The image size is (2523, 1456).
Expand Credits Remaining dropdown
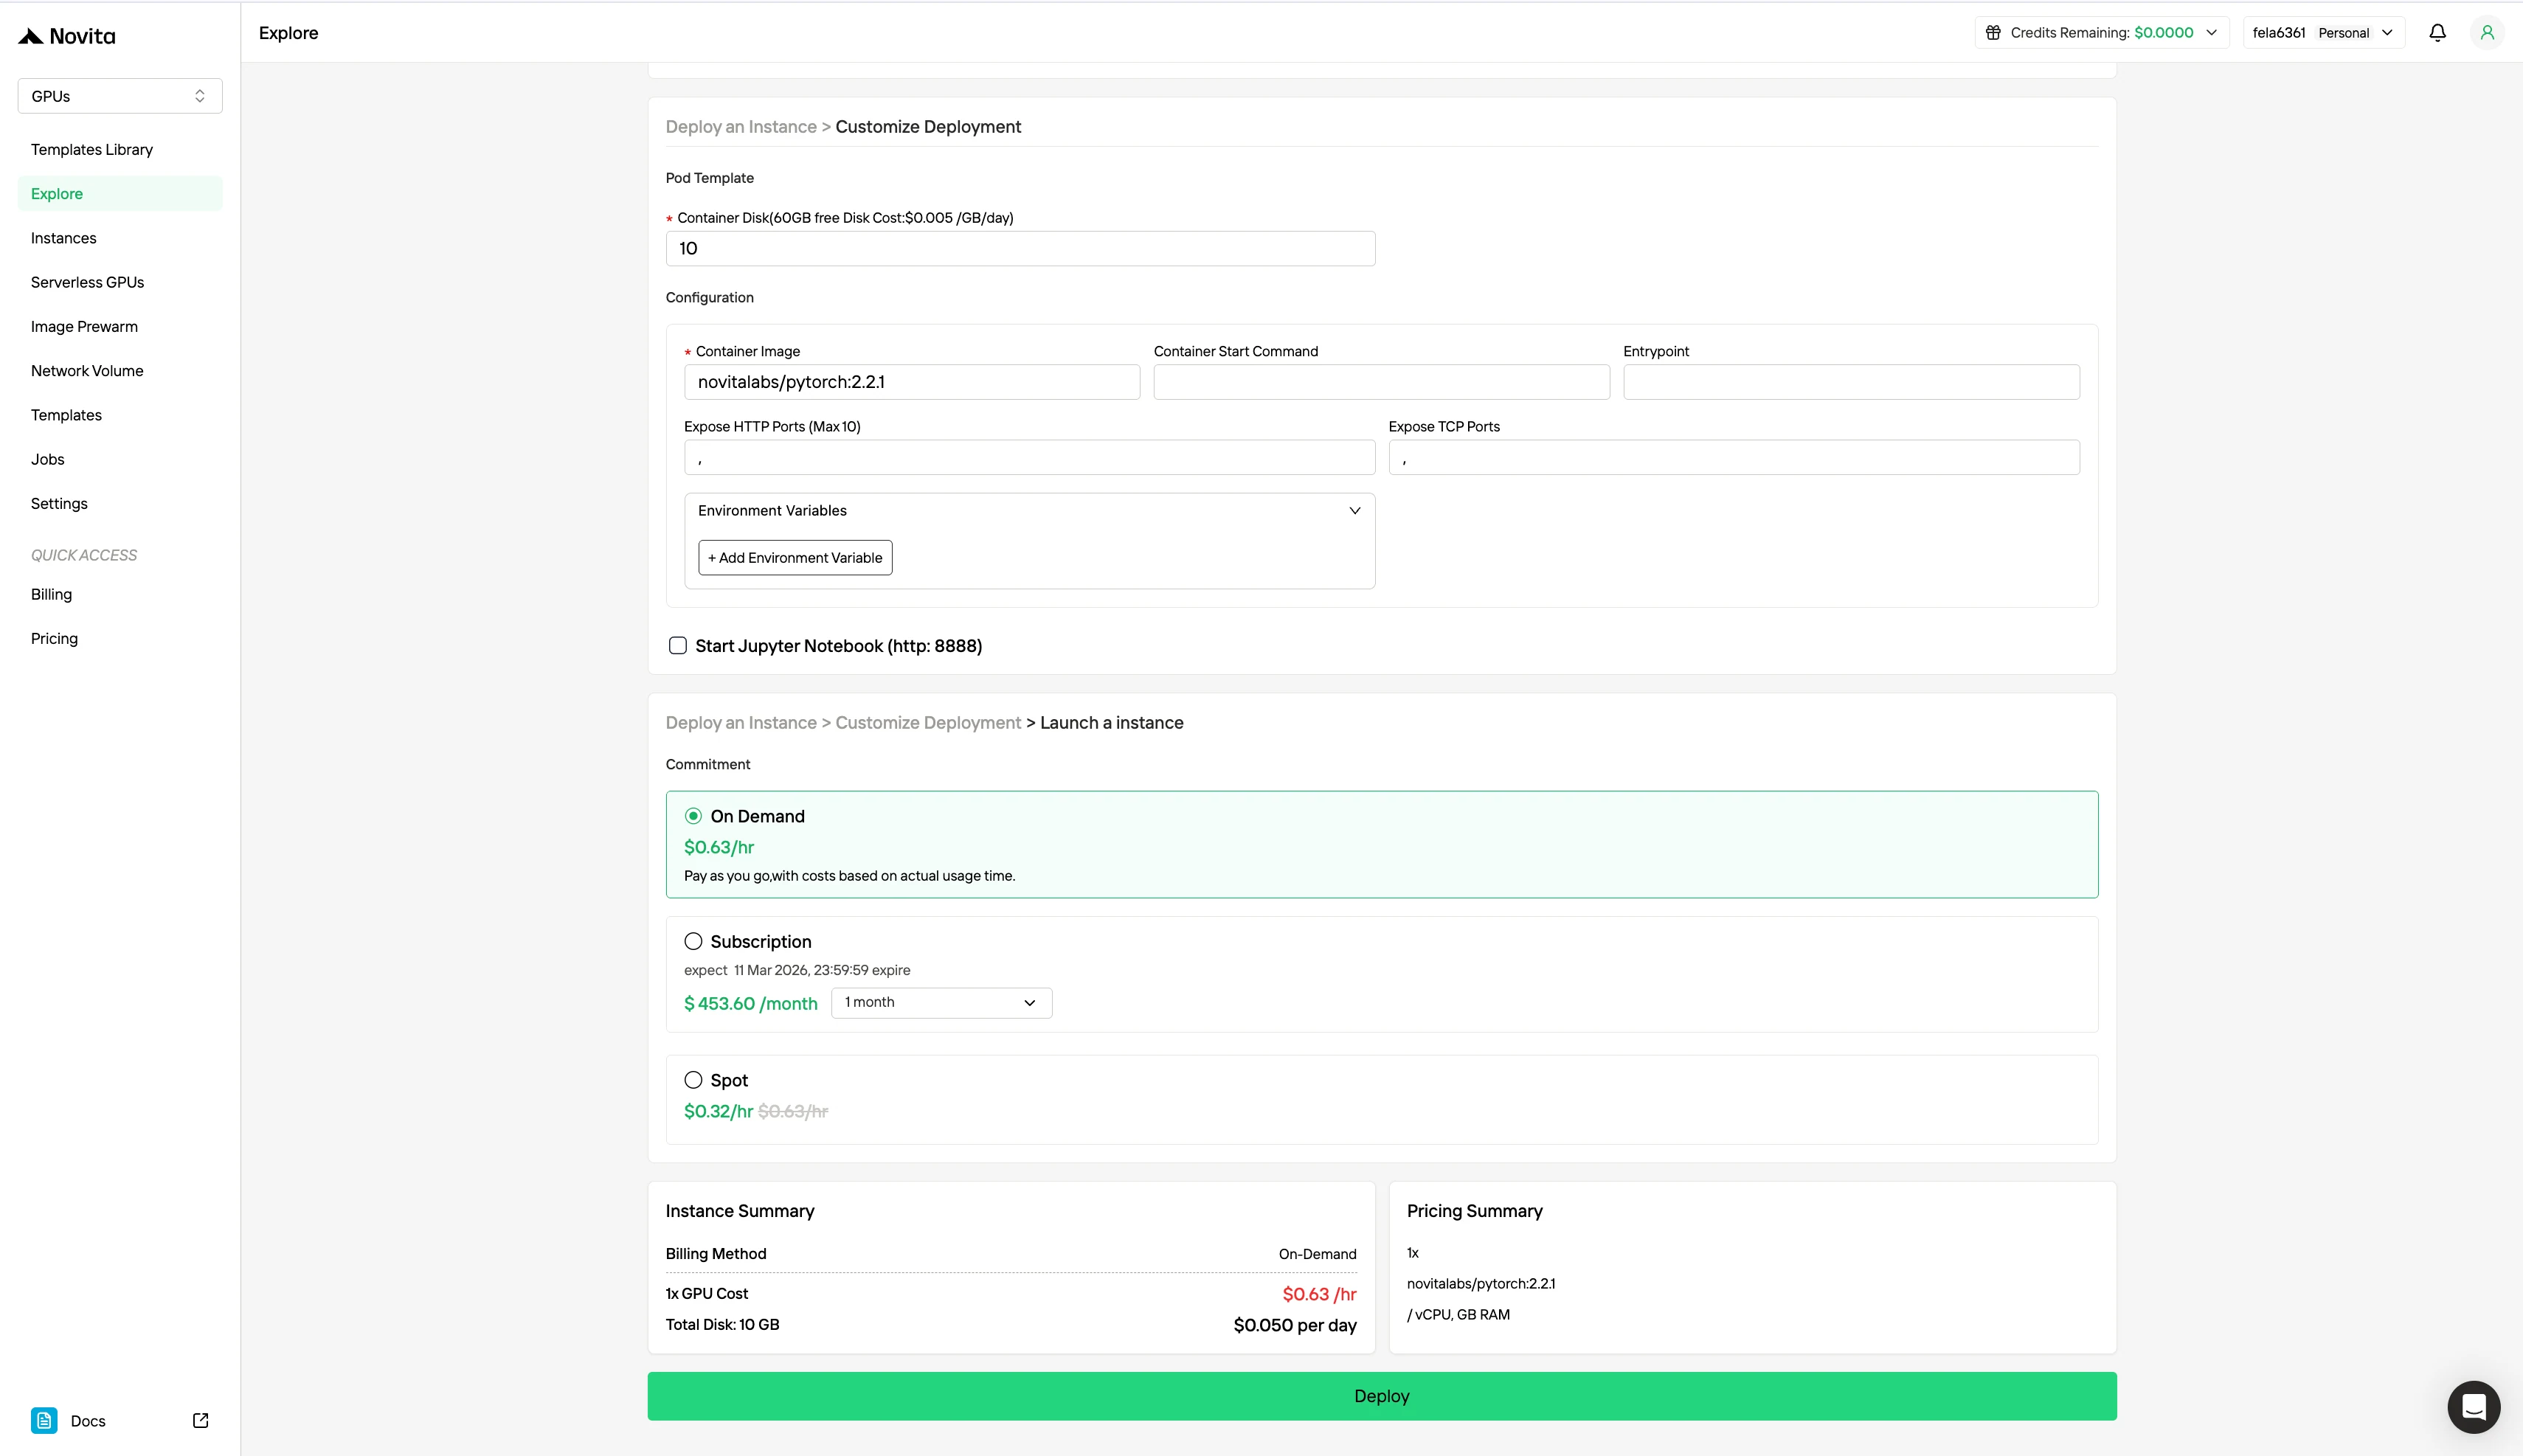2211,33
